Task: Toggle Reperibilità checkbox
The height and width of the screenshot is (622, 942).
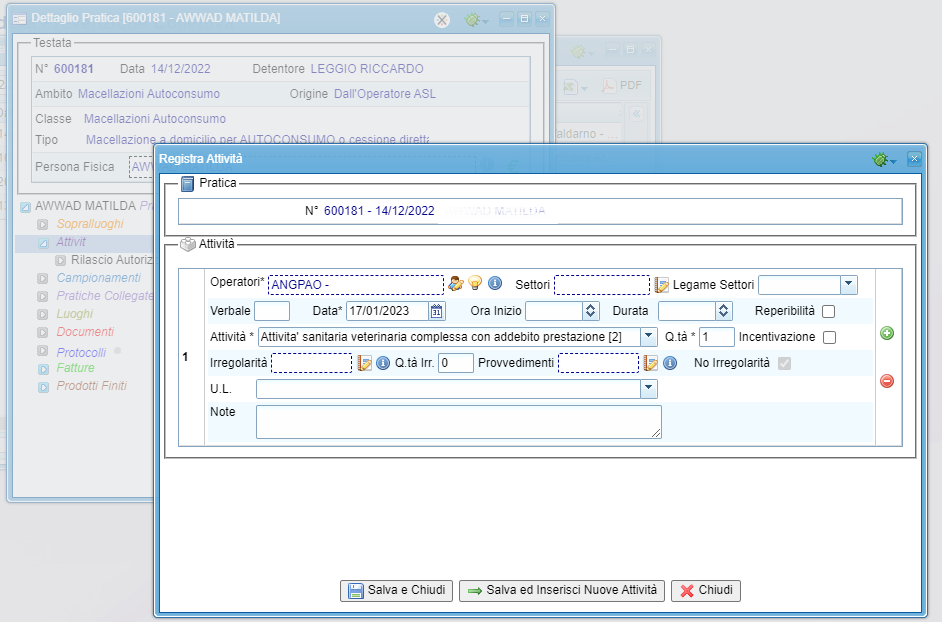Action: 828,311
